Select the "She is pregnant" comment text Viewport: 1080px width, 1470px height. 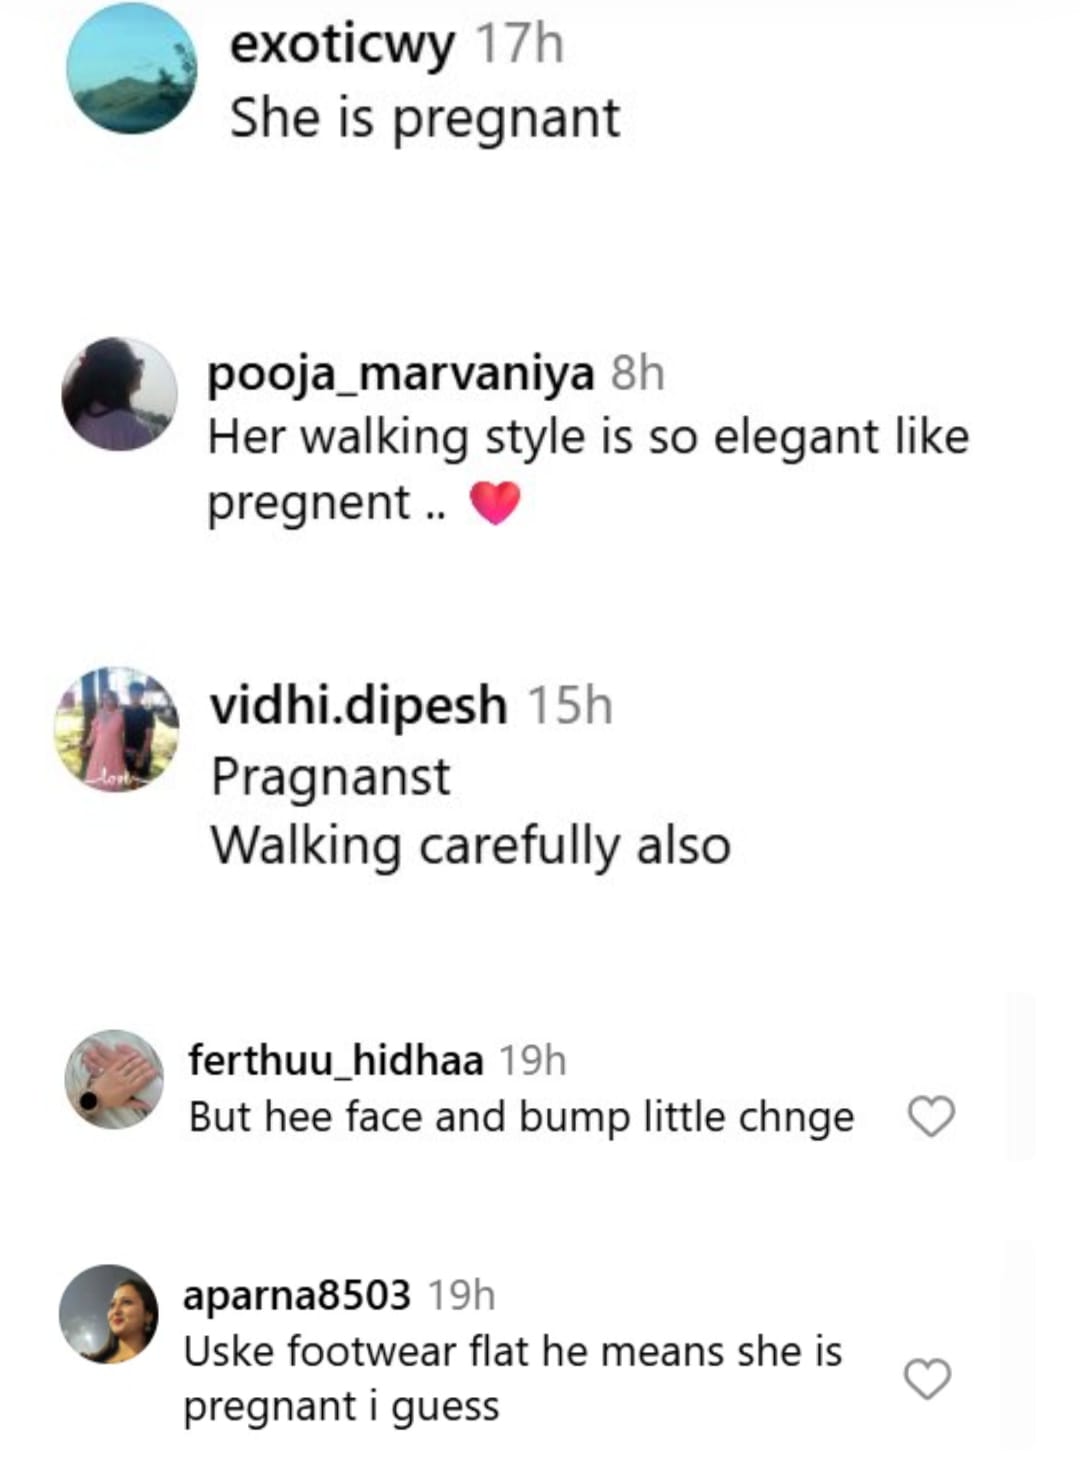(x=425, y=118)
